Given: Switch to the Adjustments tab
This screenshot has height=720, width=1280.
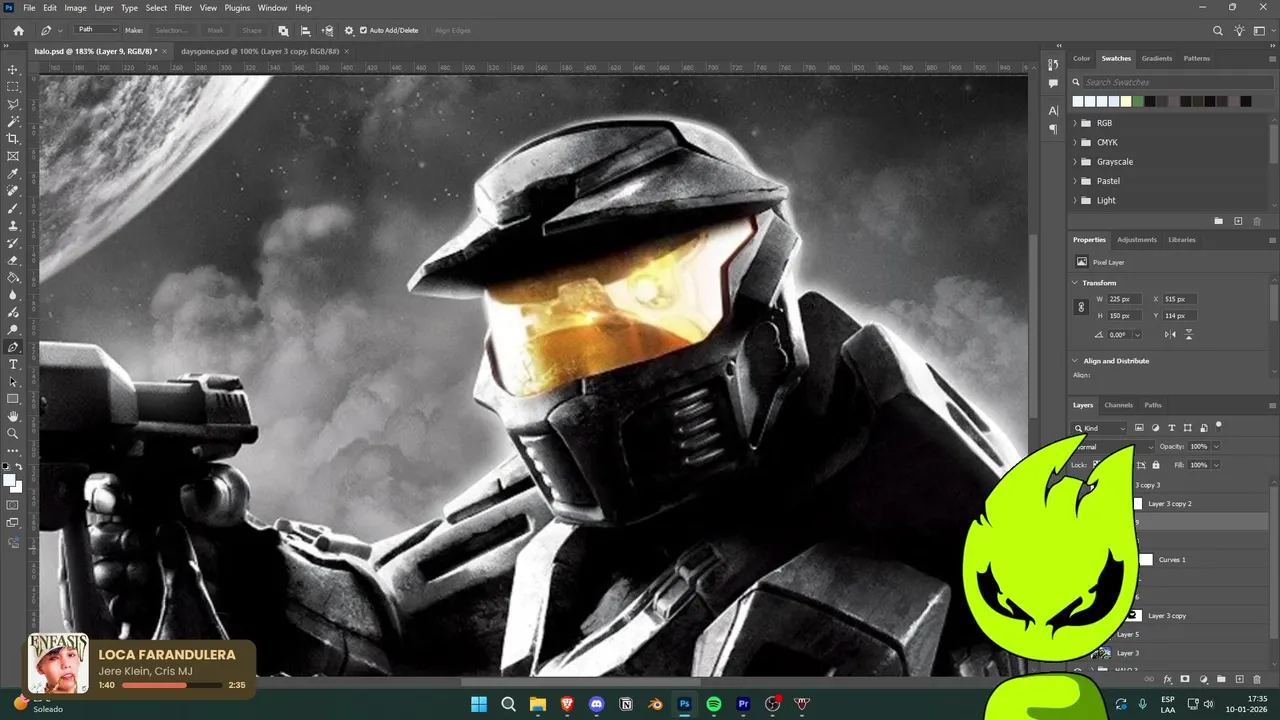Looking at the screenshot, I should coord(1137,240).
